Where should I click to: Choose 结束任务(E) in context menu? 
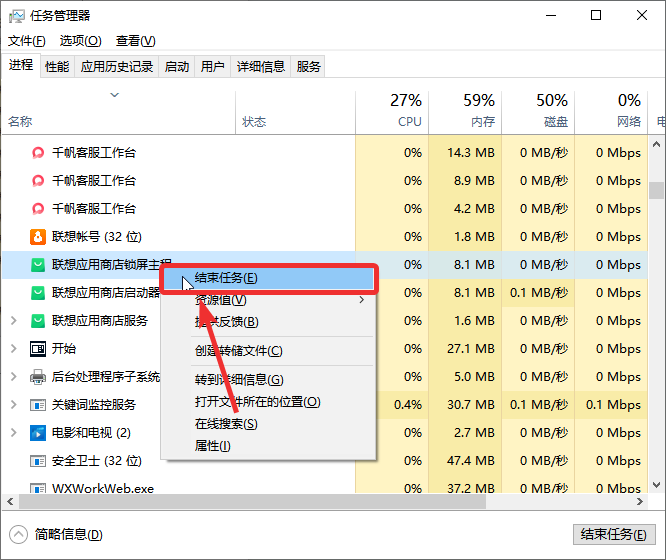(x=268, y=278)
